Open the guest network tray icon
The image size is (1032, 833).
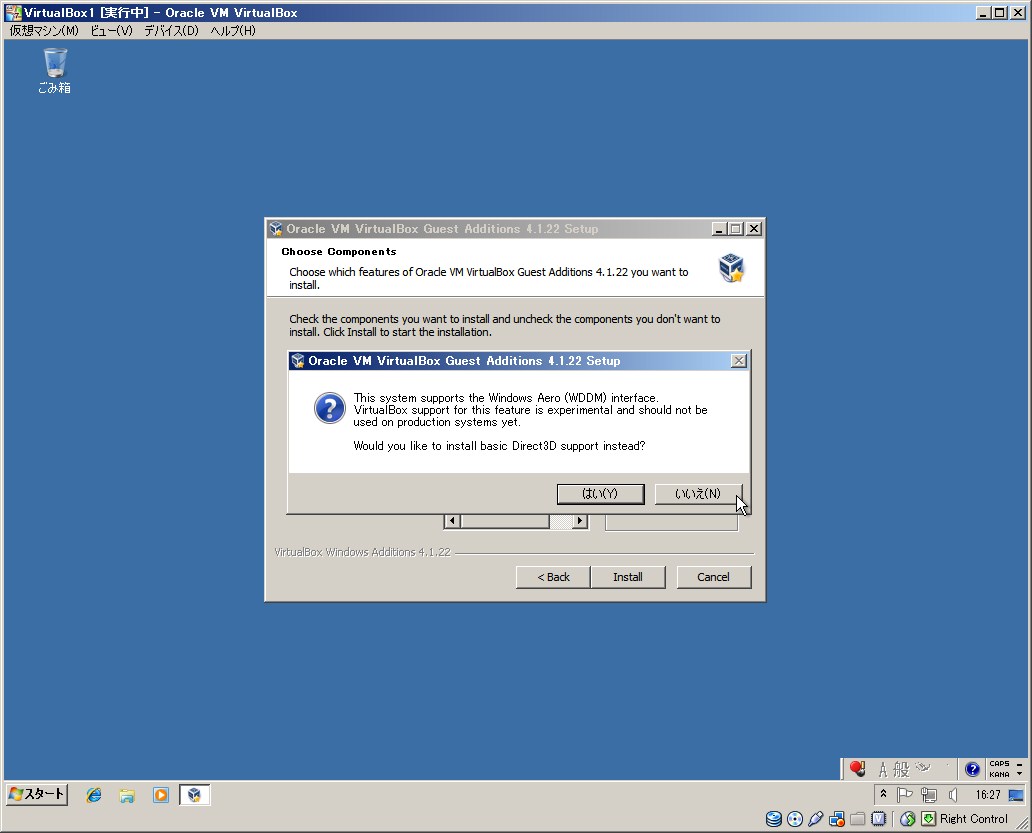929,795
